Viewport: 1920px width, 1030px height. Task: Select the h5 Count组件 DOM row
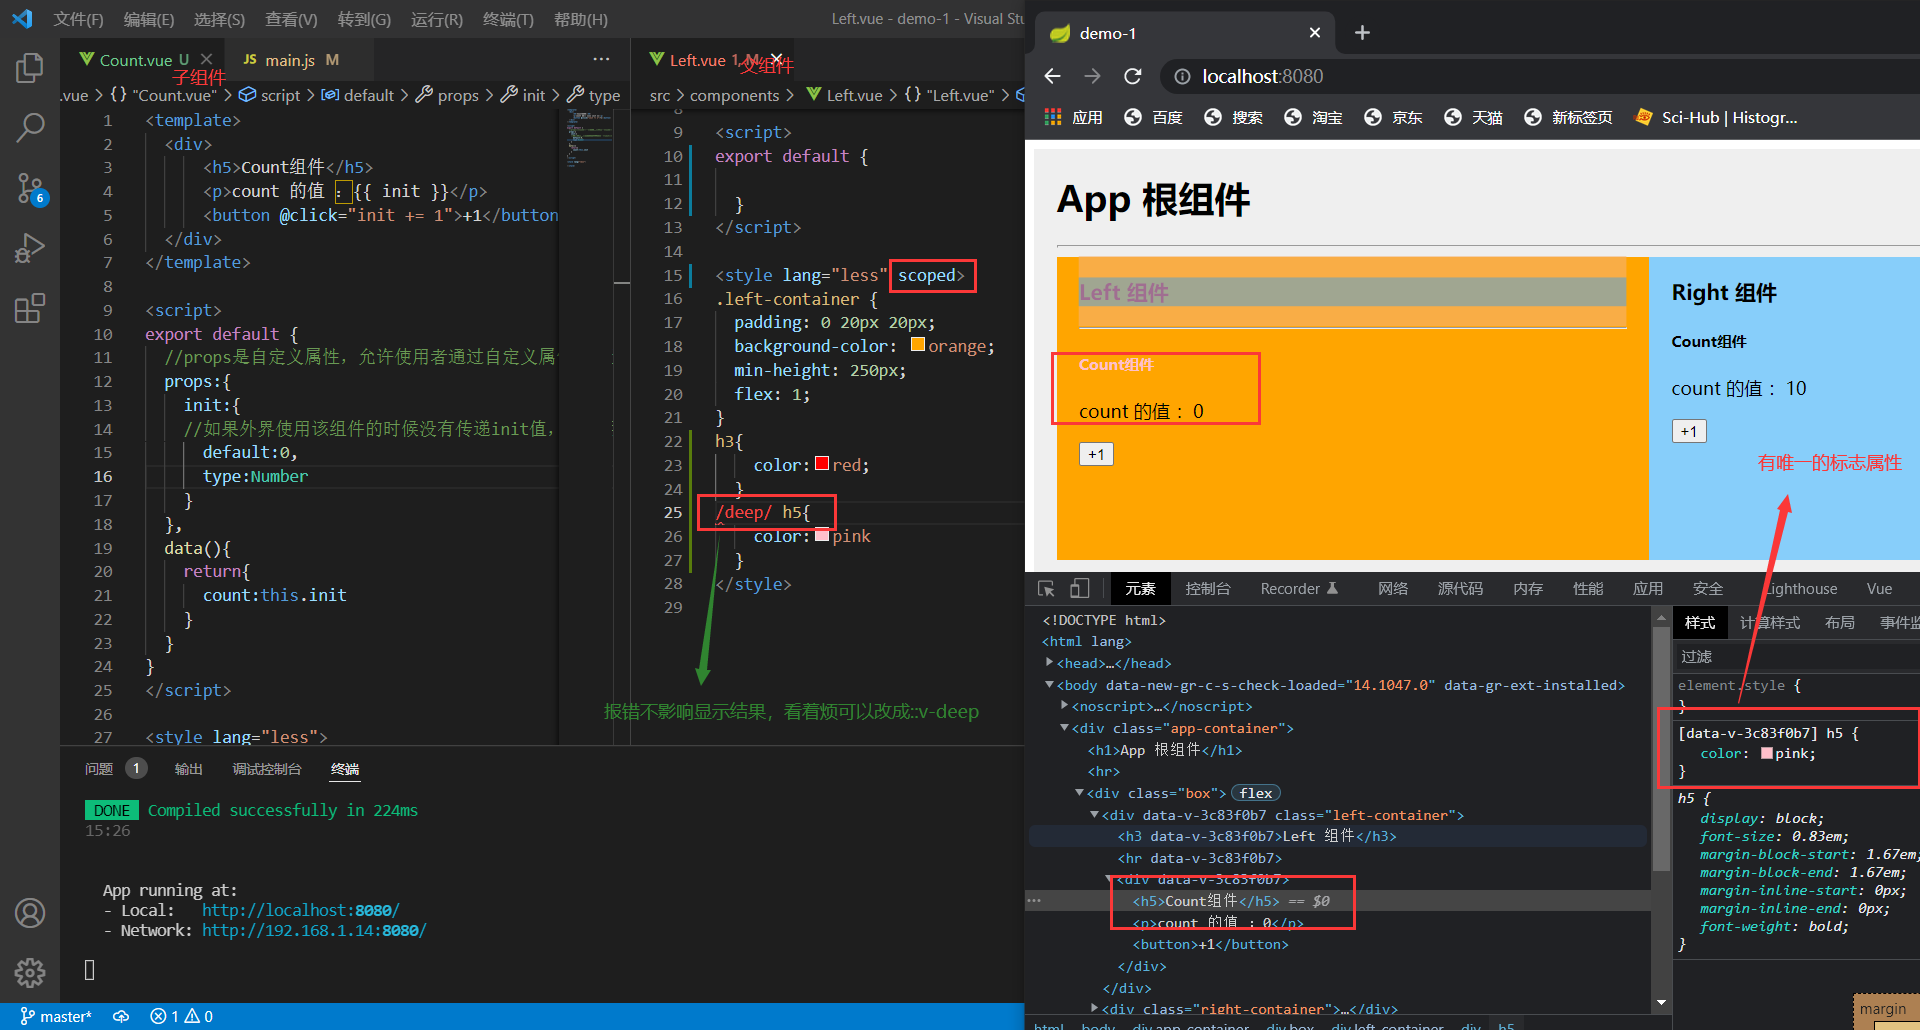point(1339,901)
